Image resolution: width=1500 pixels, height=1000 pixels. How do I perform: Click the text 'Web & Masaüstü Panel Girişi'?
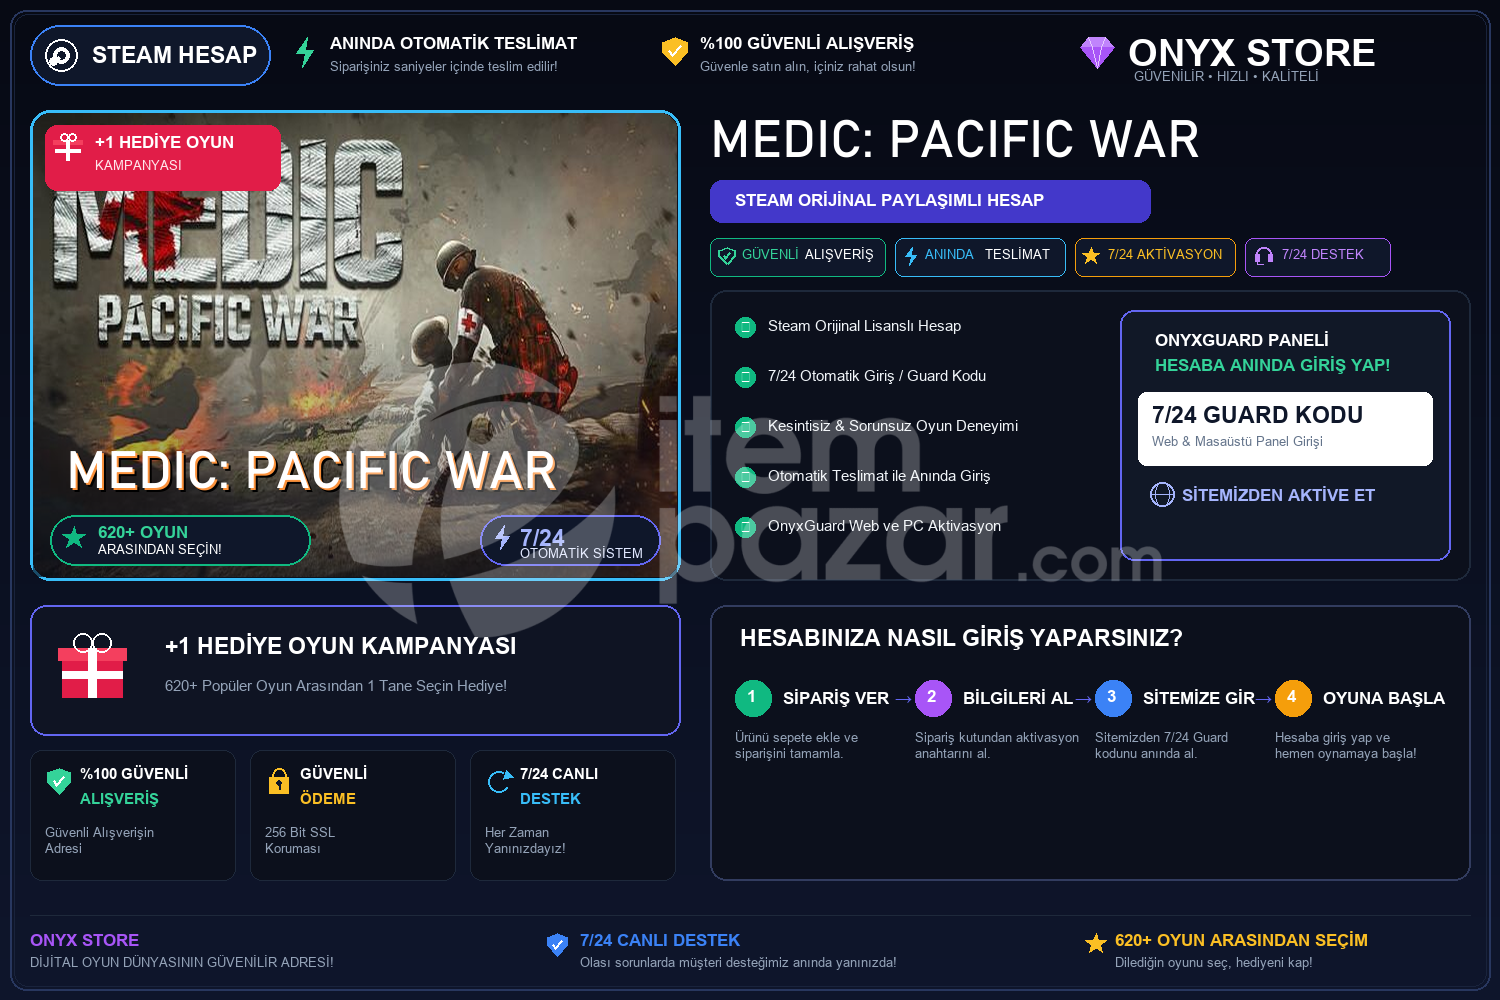[1237, 442]
